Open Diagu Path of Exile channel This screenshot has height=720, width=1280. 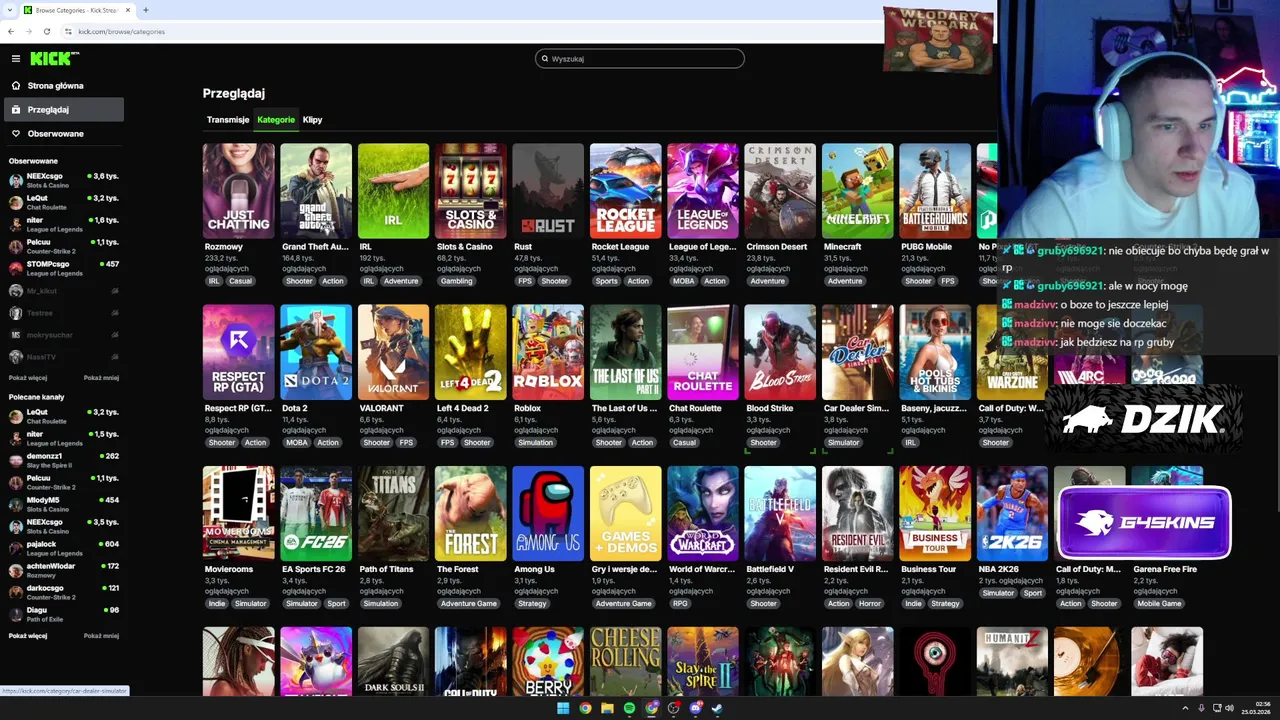(63, 613)
